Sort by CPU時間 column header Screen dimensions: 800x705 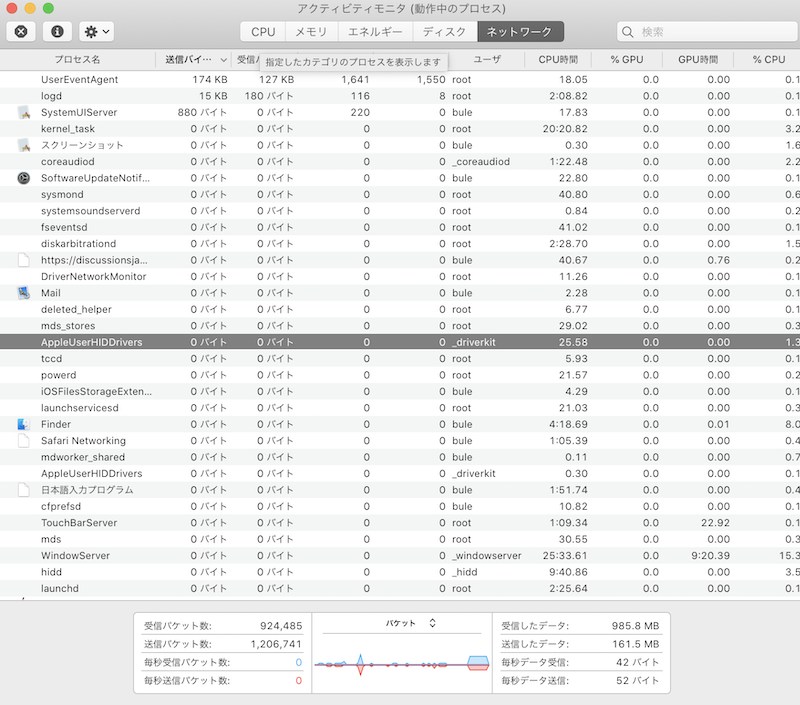558,60
